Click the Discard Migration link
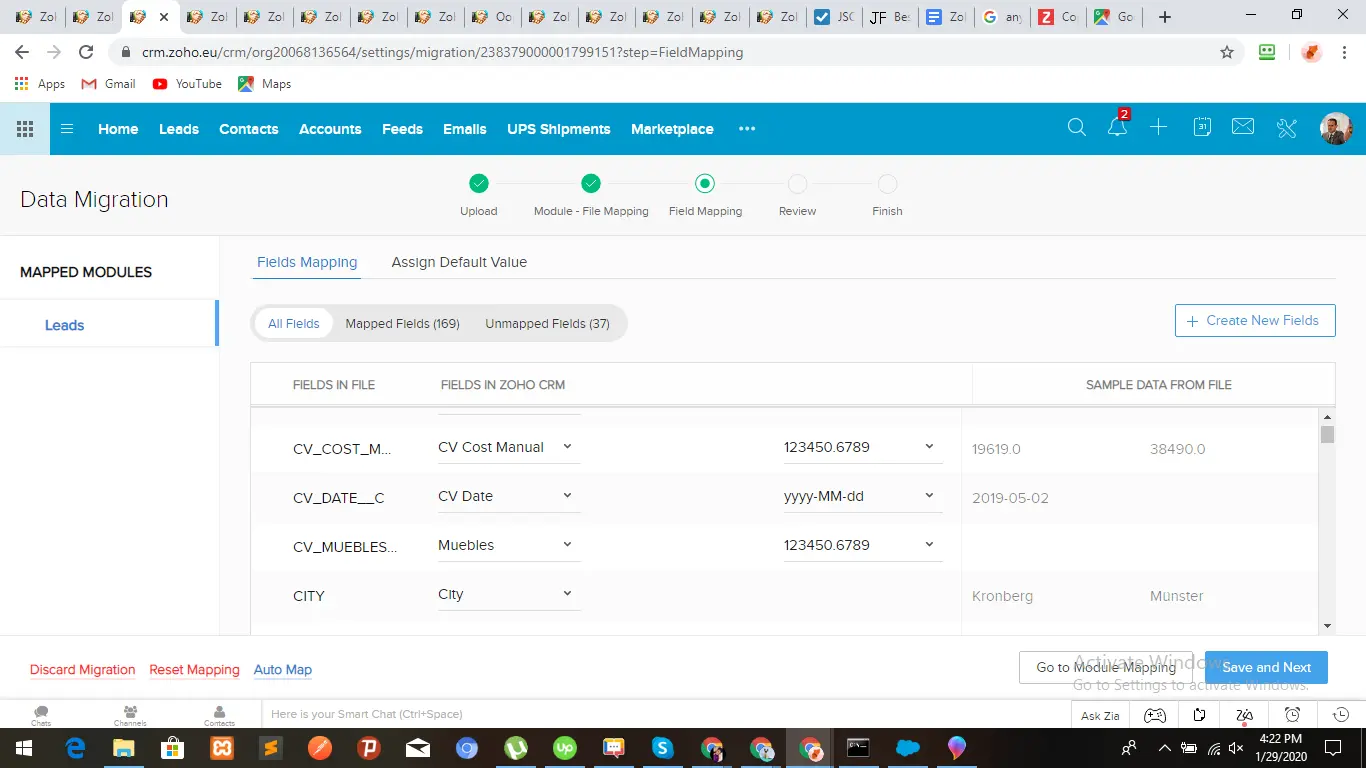The image size is (1366, 768). coord(82,670)
